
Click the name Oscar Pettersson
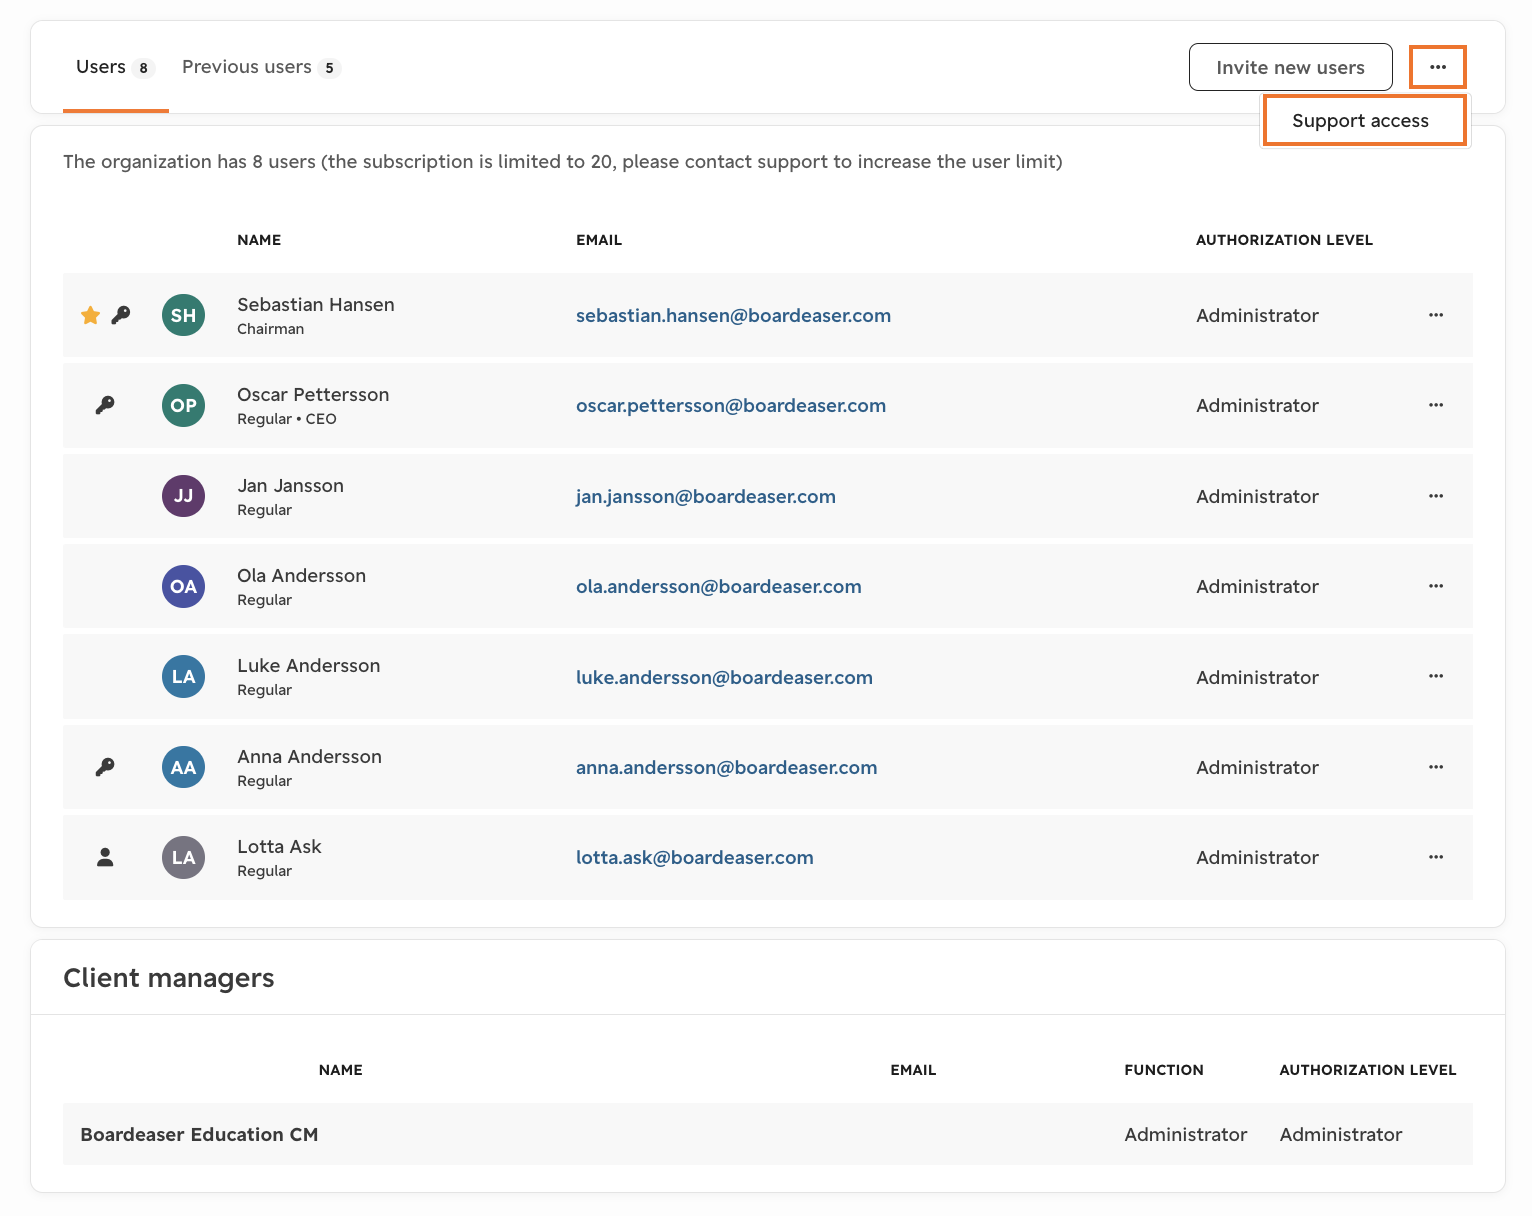[x=313, y=394]
